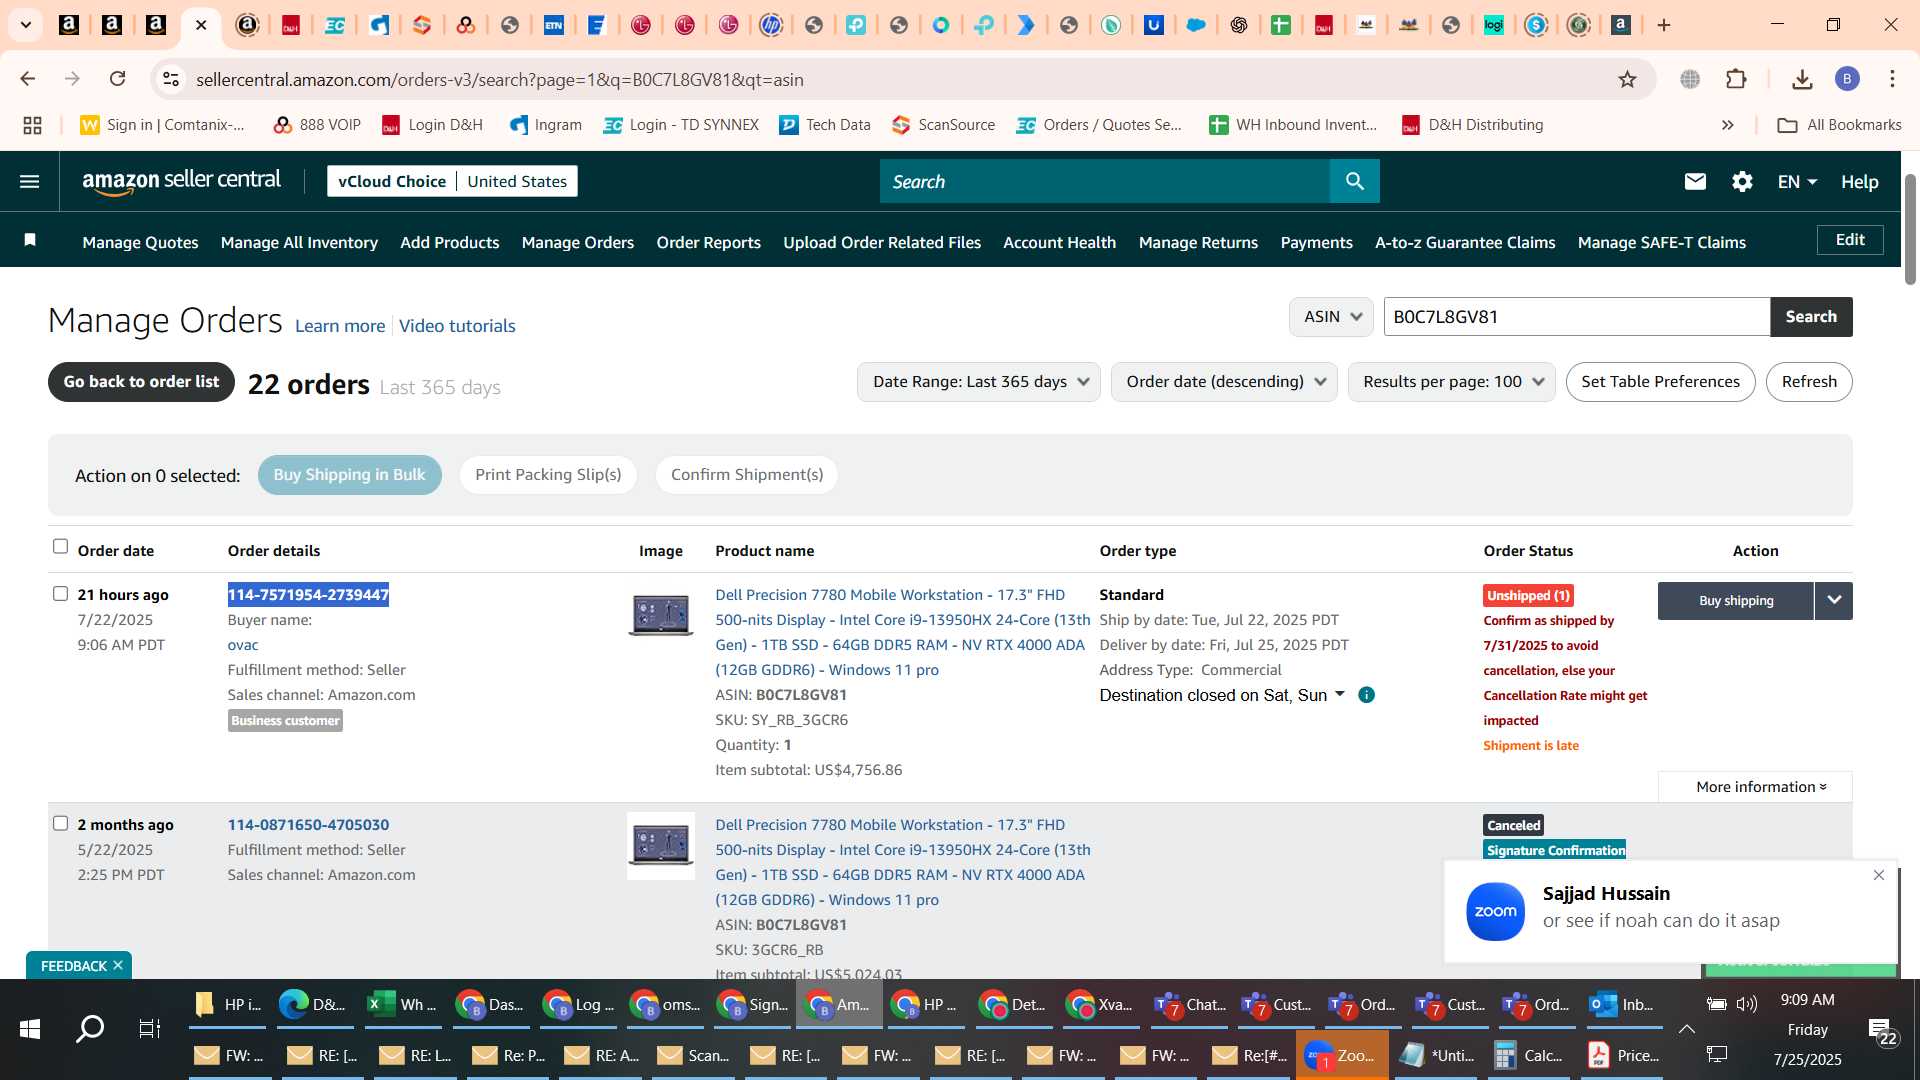Click the Search button for ASIN
1920x1080 pixels.
(x=1811, y=317)
